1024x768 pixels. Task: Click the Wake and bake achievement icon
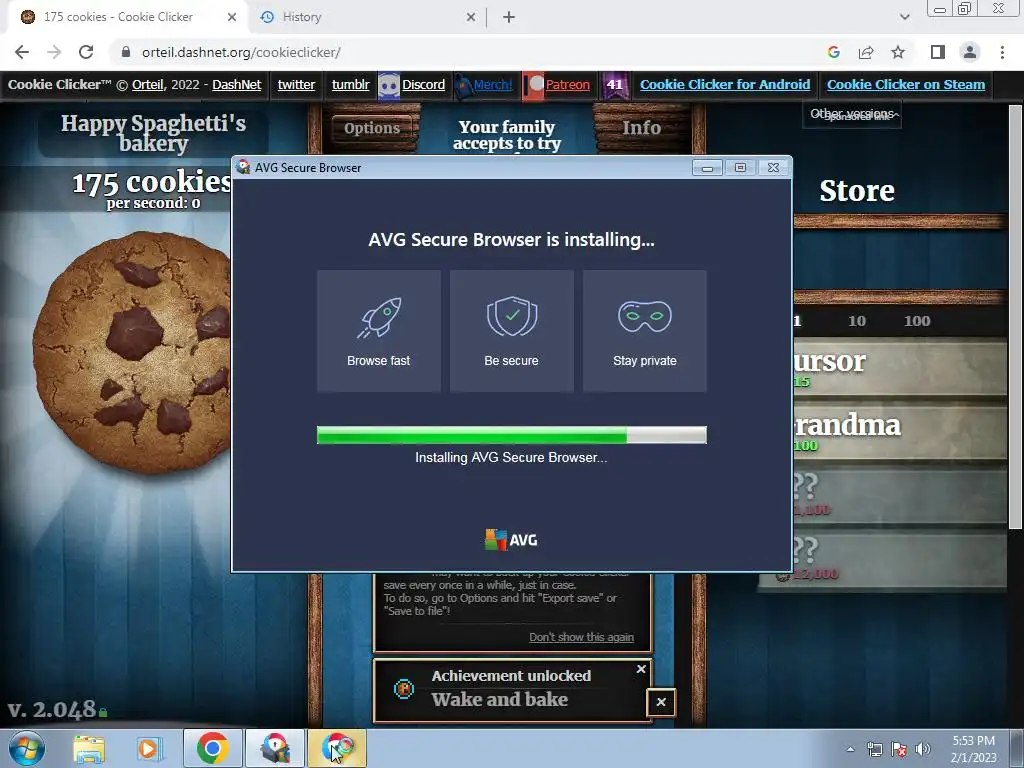pos(404,688)
